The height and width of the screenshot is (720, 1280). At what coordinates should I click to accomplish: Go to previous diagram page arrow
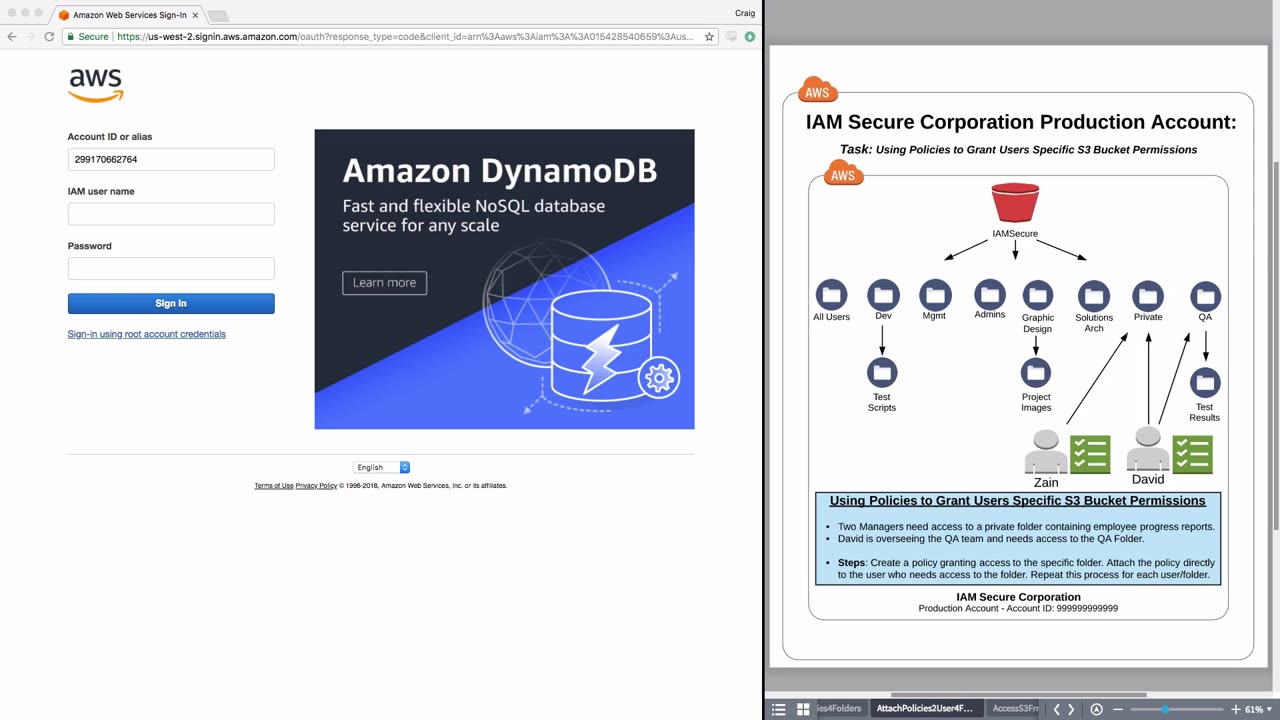click(x=1057, y=709)
